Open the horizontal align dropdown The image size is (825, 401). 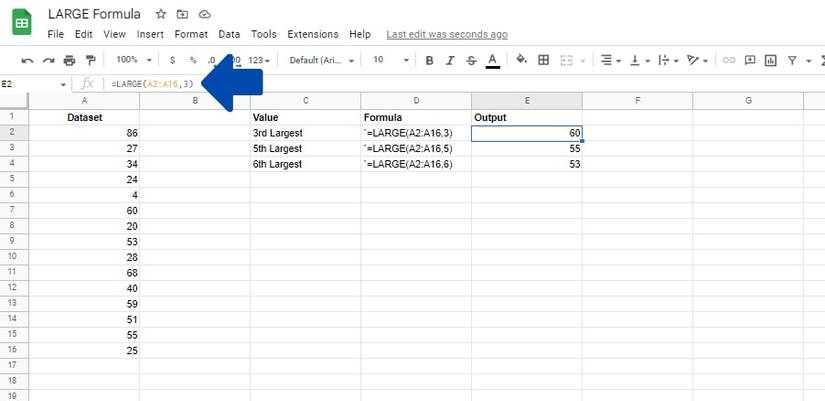click(610, 61)
